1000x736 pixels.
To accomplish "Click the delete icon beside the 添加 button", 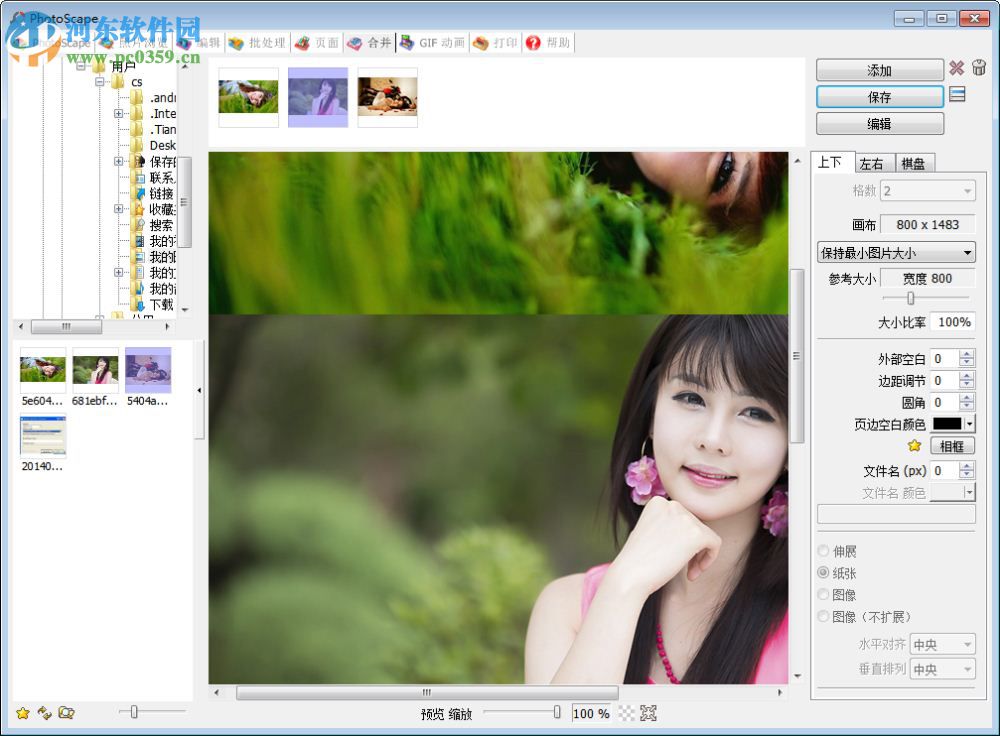I will pos(958,68).
